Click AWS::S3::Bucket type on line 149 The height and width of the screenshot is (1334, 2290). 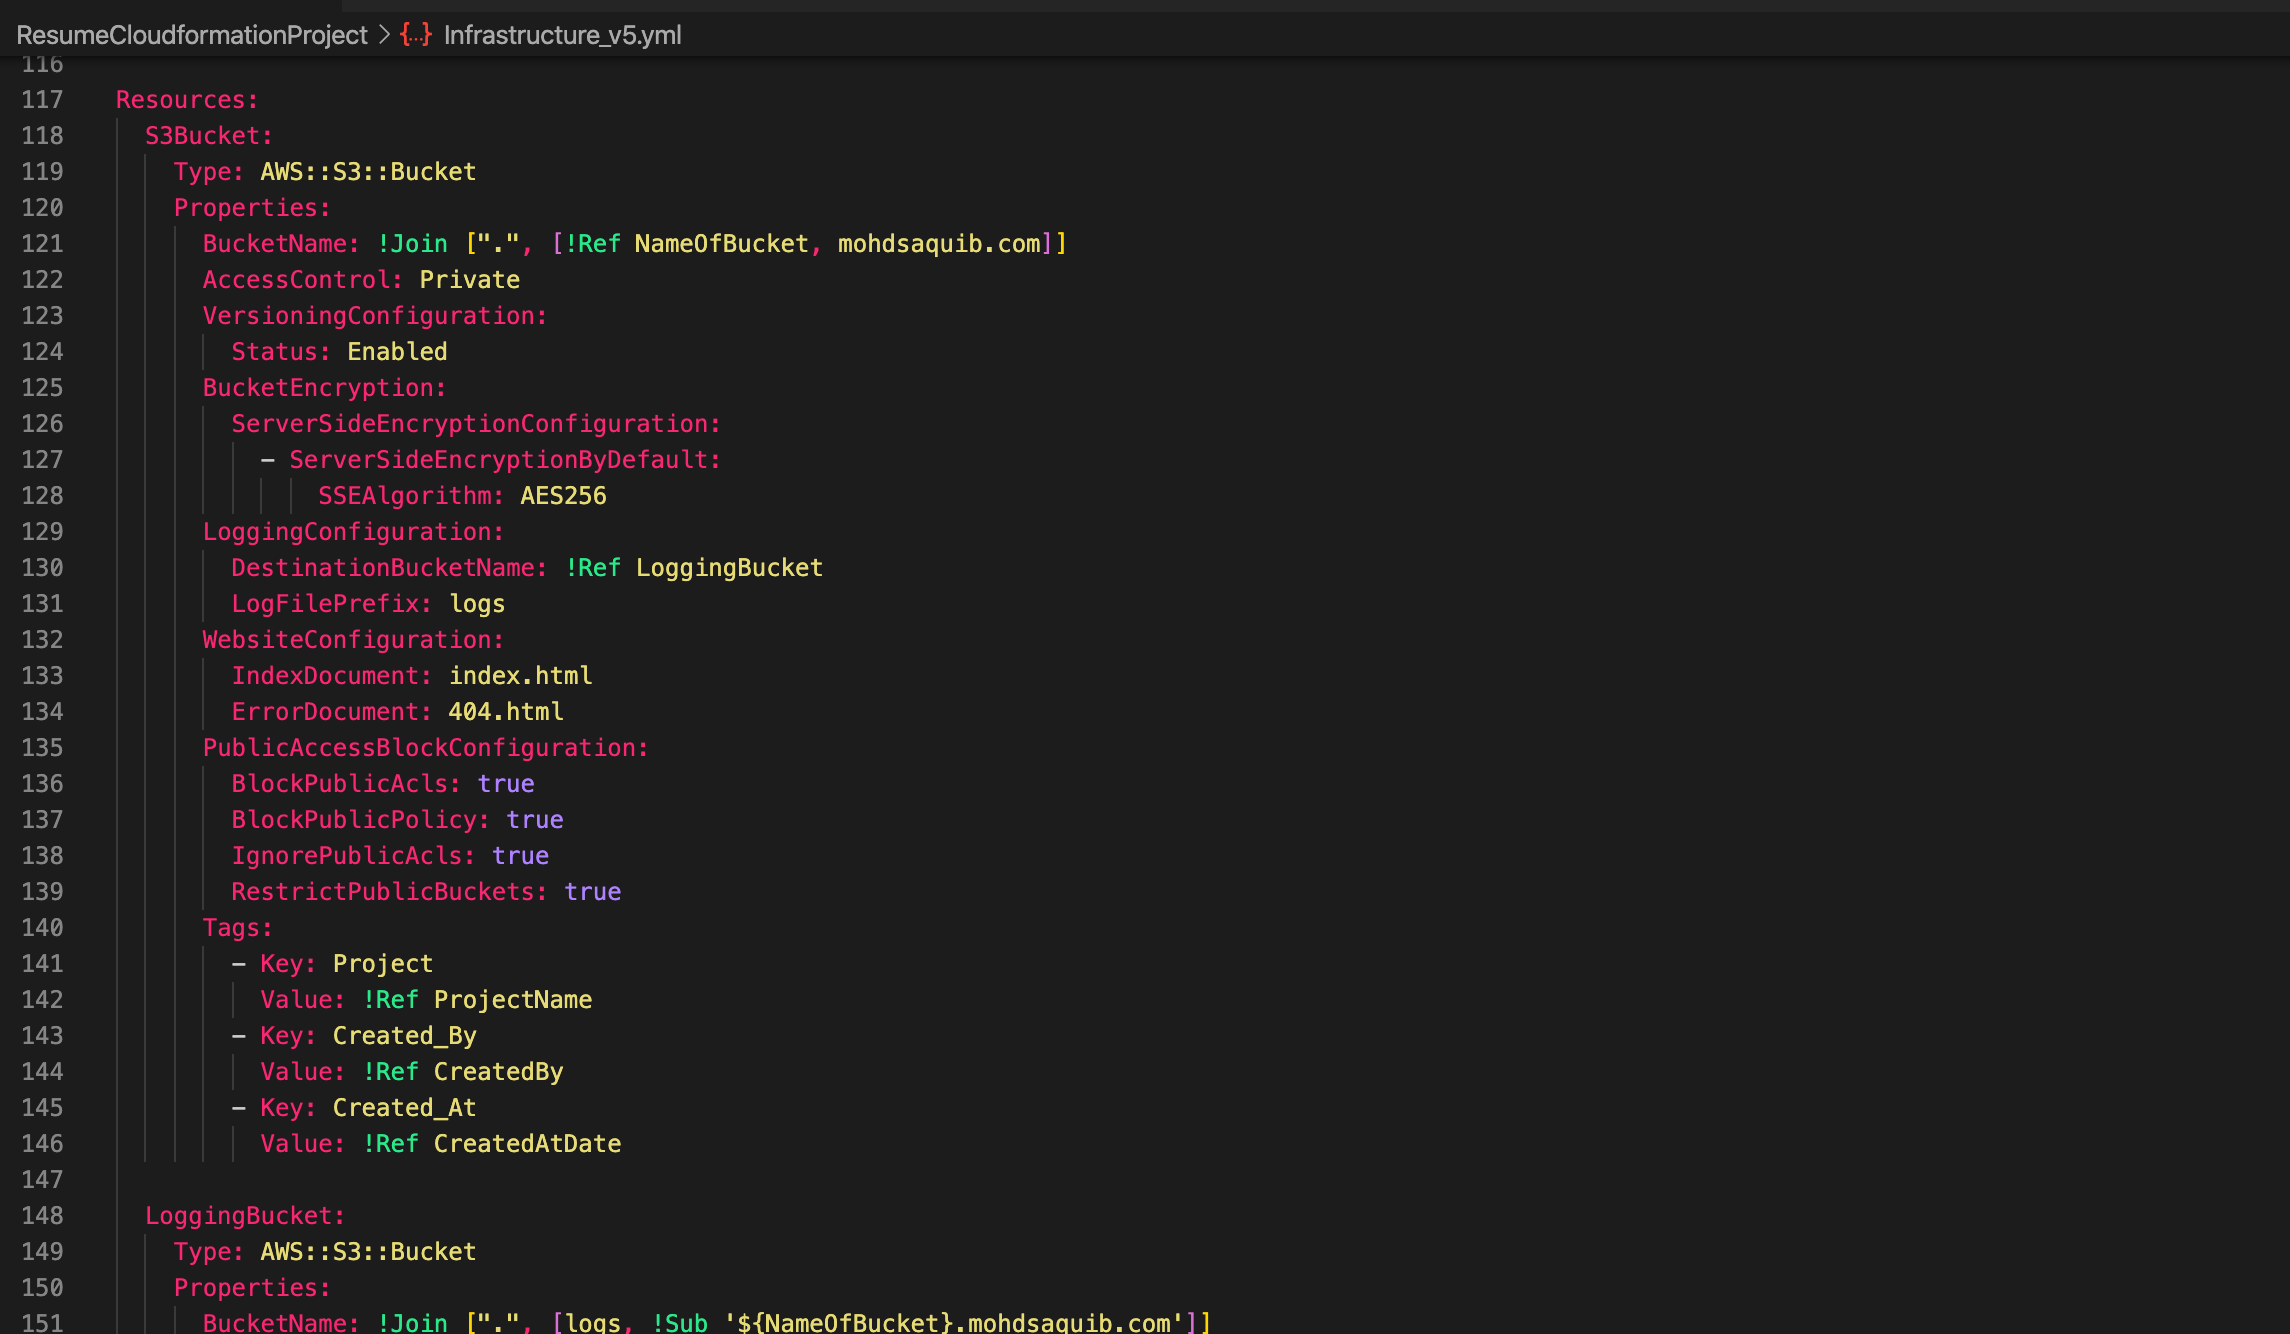coord(368,1252)
